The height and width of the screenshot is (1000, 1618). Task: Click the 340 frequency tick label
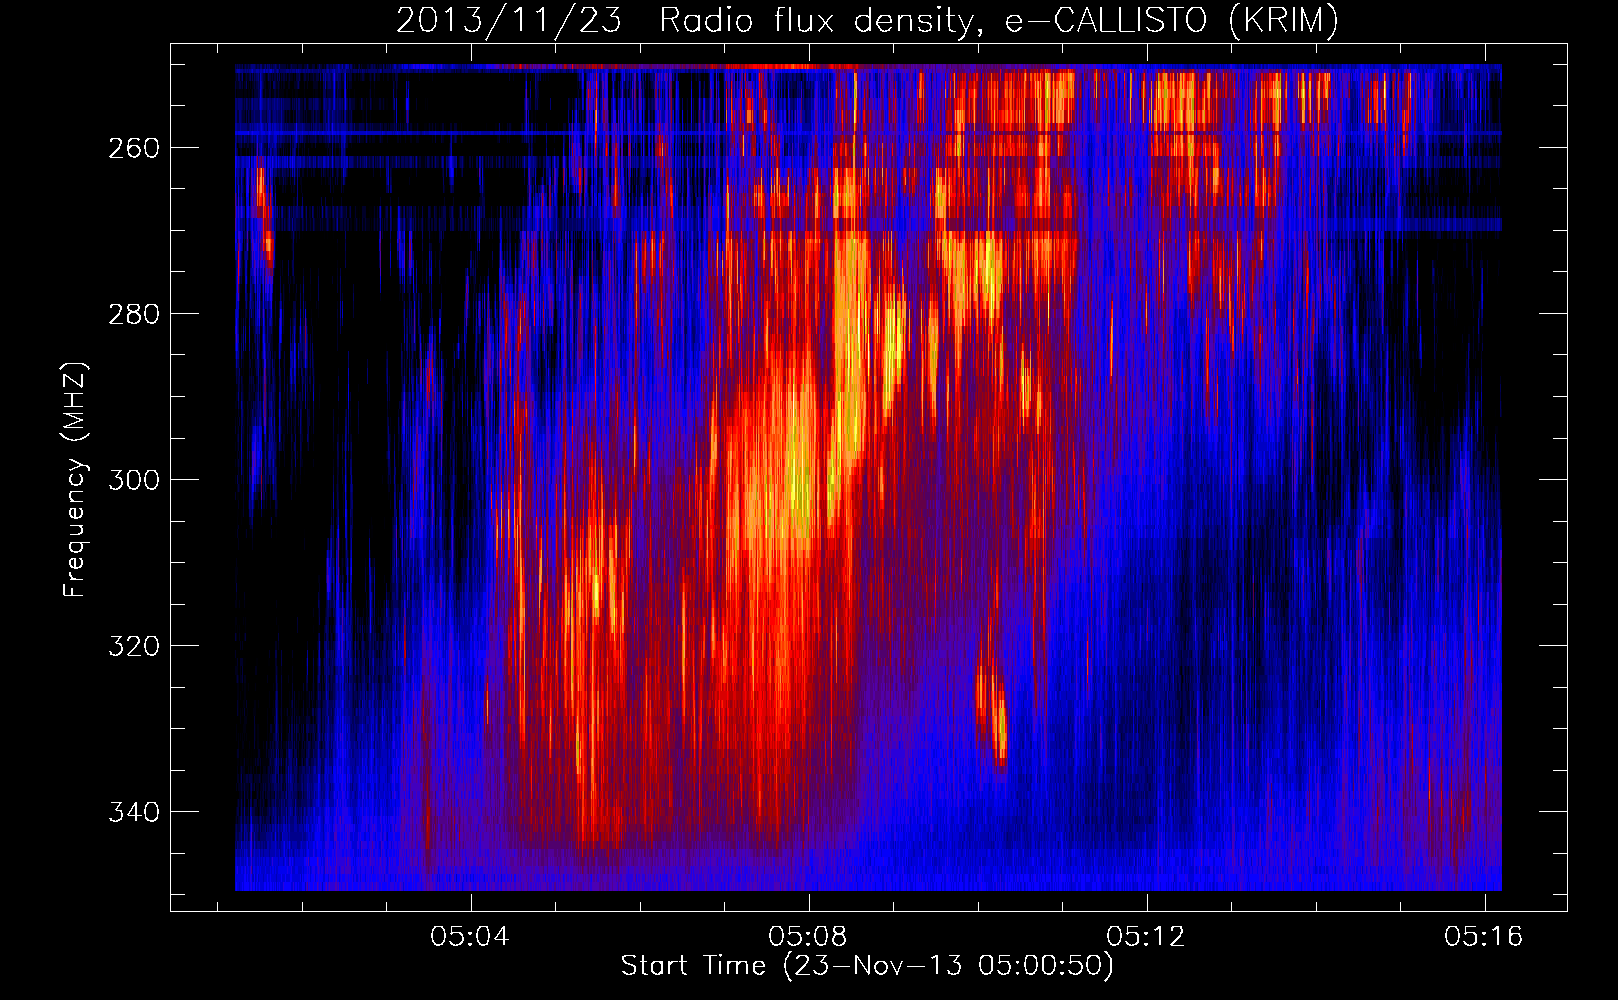coord(134,812)
